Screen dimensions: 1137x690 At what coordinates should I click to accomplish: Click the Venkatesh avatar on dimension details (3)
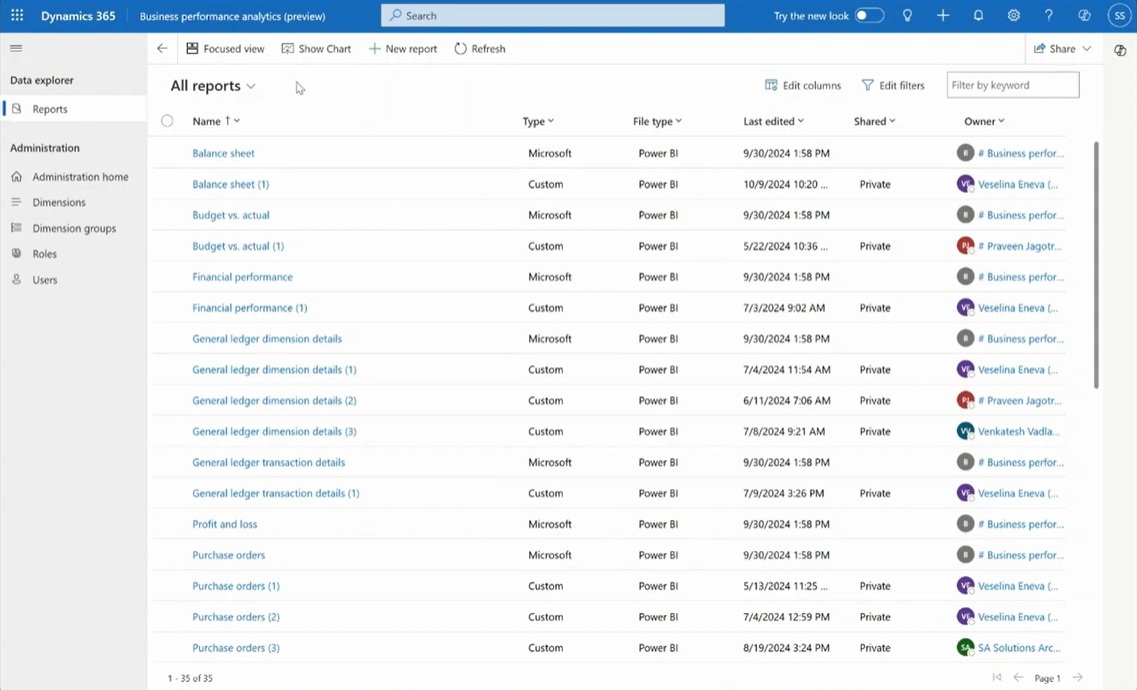(965, 431)
